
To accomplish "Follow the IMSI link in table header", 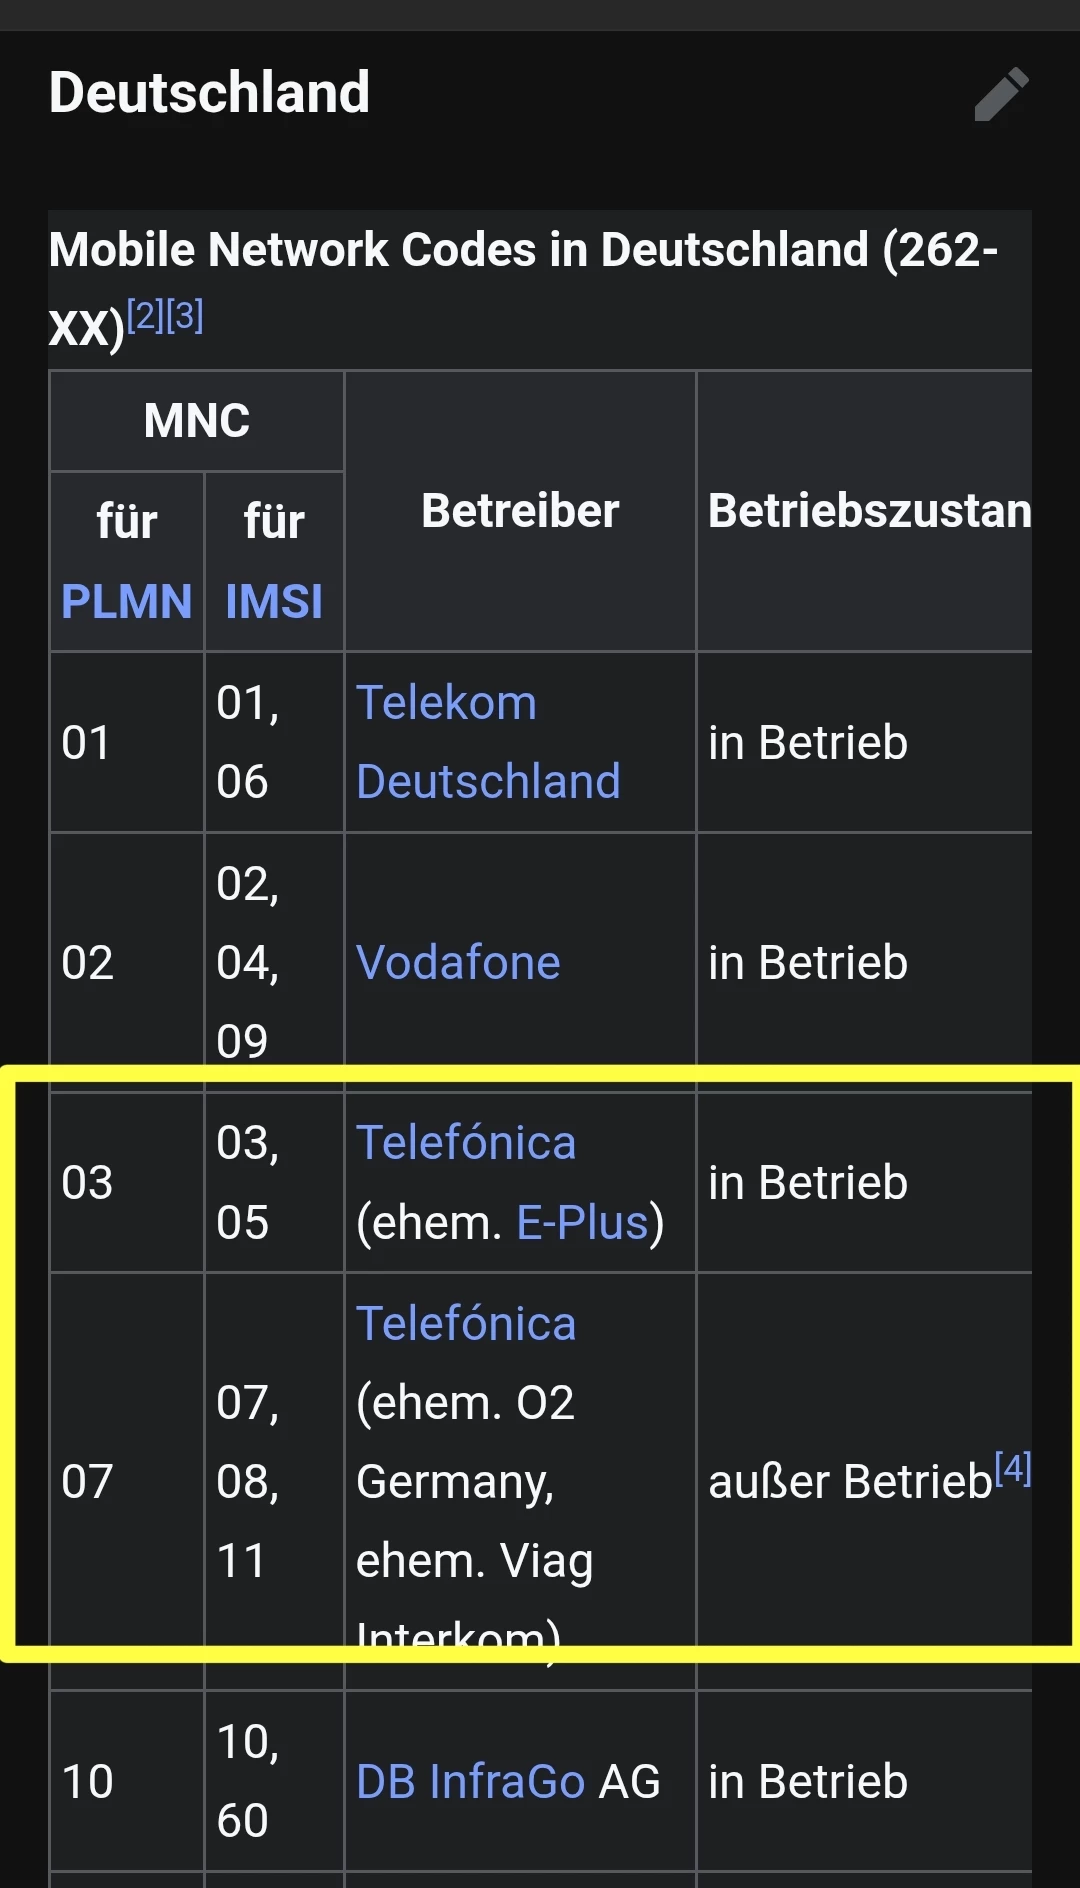I will pos(274,601).
